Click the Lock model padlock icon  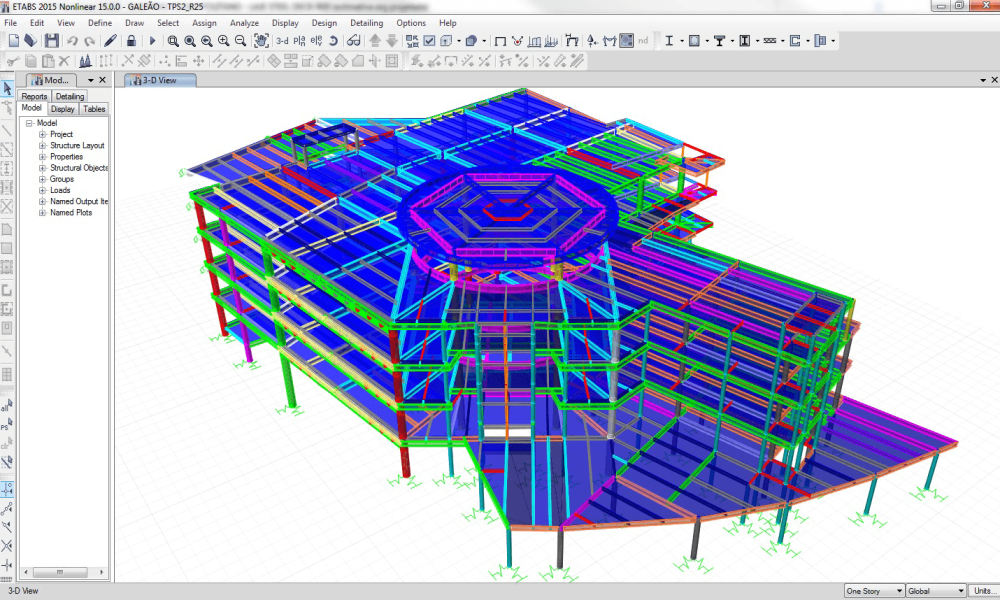(131, 41)
